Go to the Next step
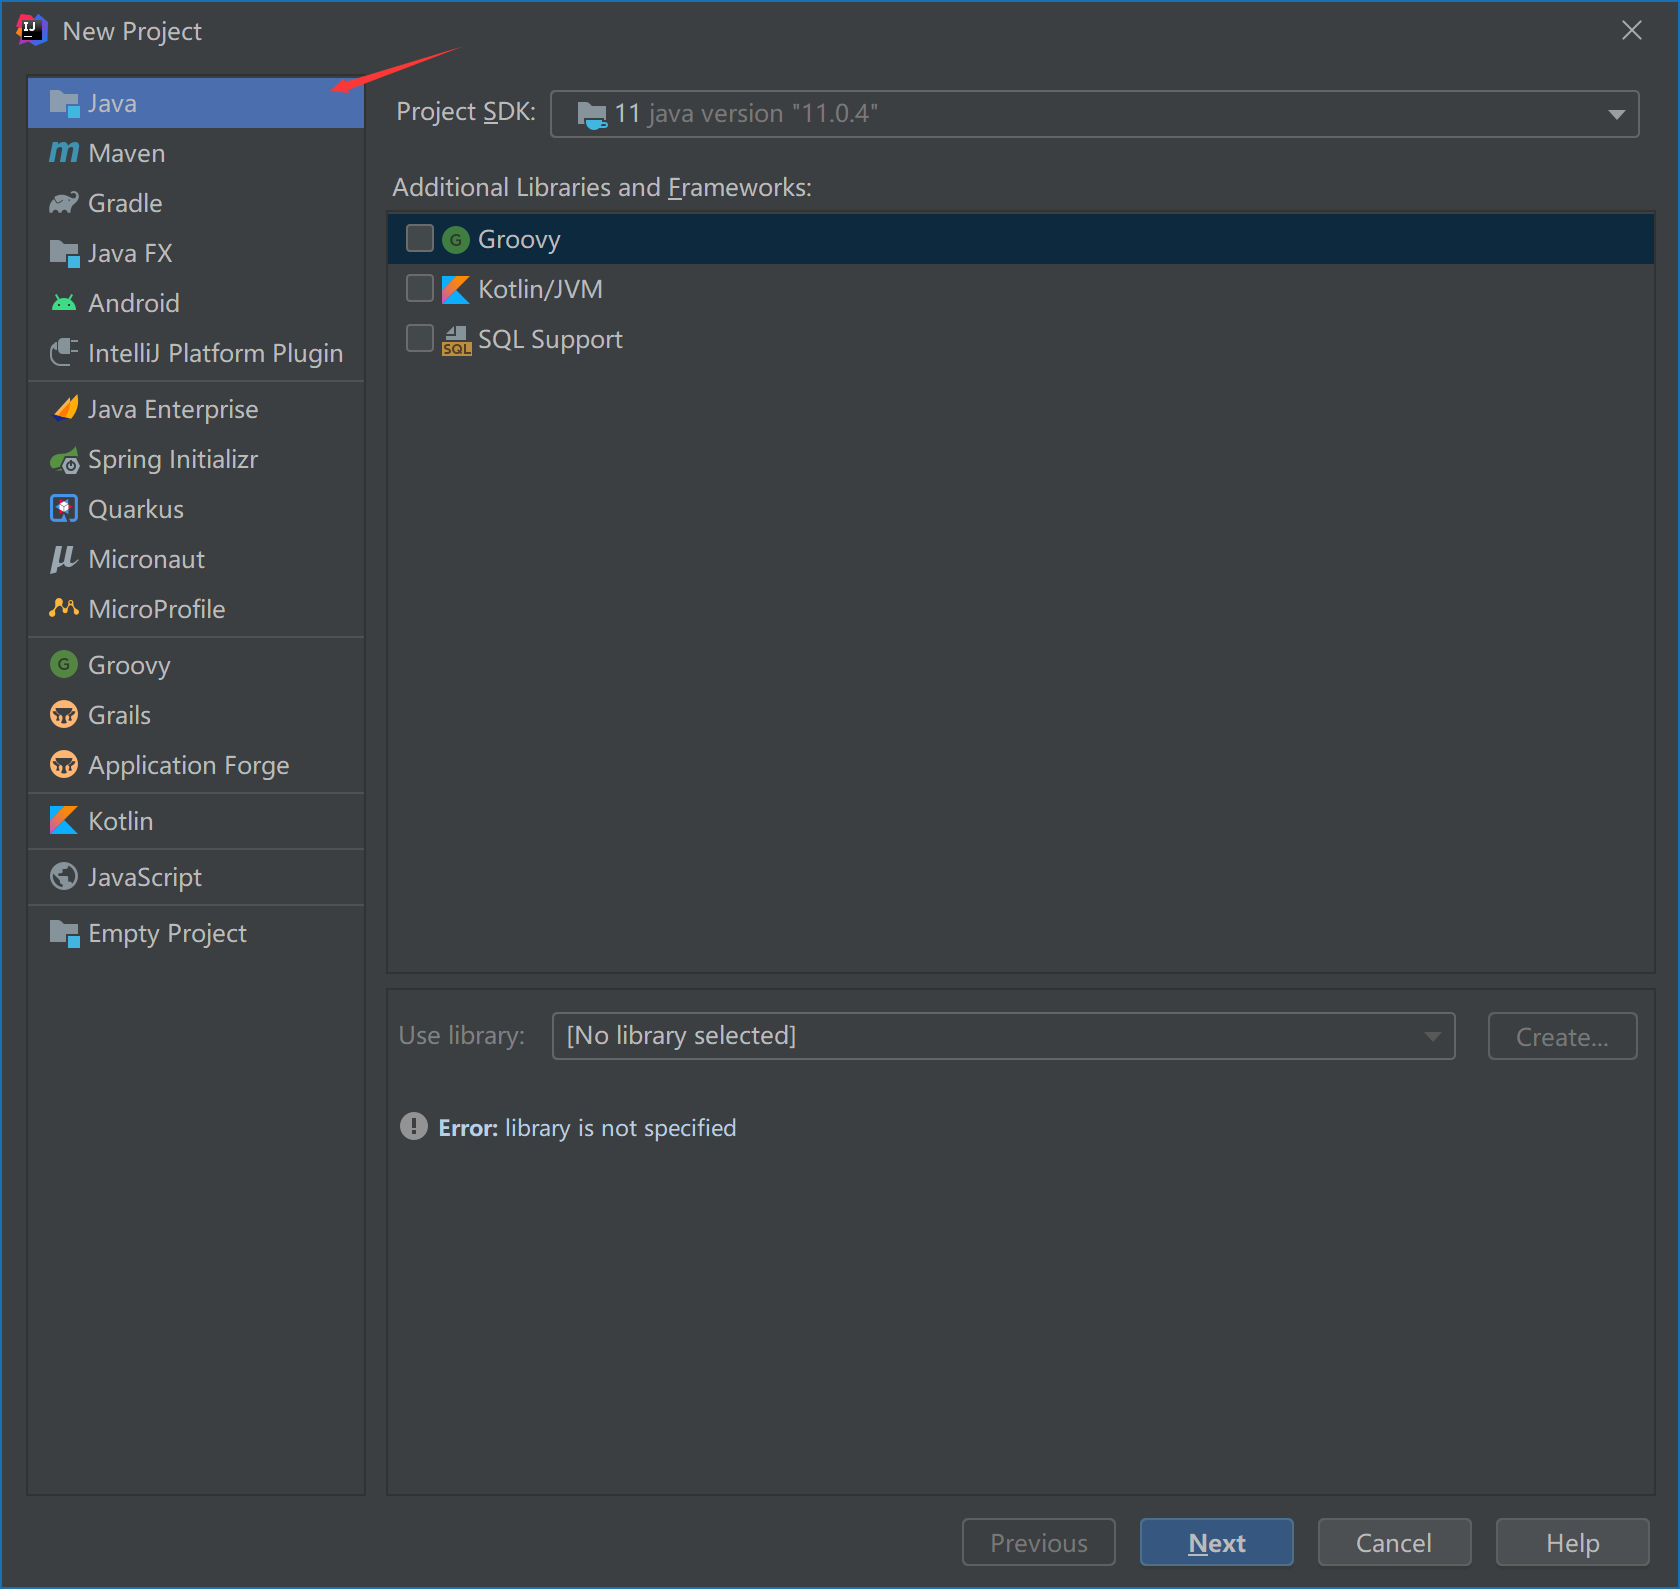The height and width of the screenshot is (1589, 1680). point(1216,1542)
